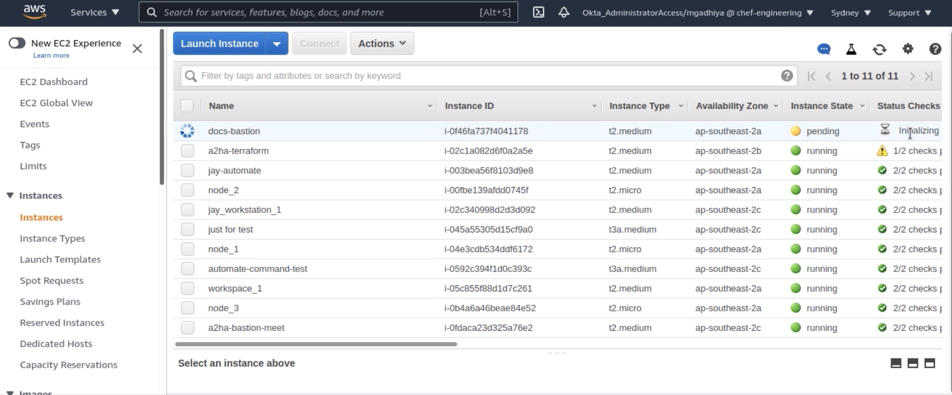Open the feedback chat bubble icon
This screenshot has width=952, height=395.
824,49
